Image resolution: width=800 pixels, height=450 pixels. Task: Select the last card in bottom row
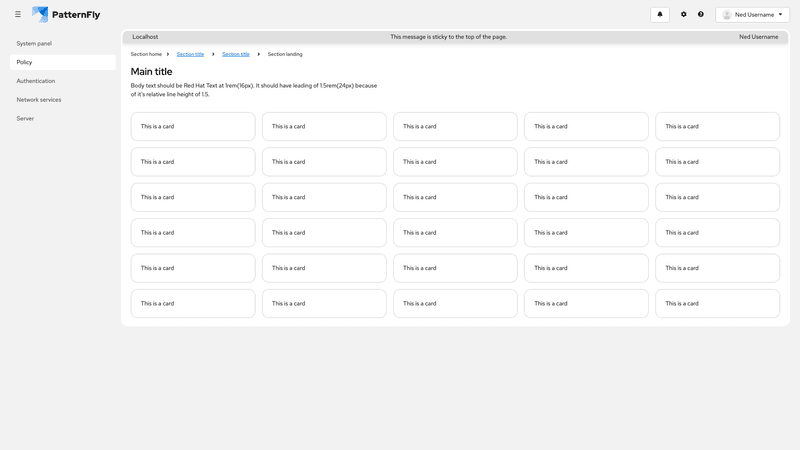[717, 303]
